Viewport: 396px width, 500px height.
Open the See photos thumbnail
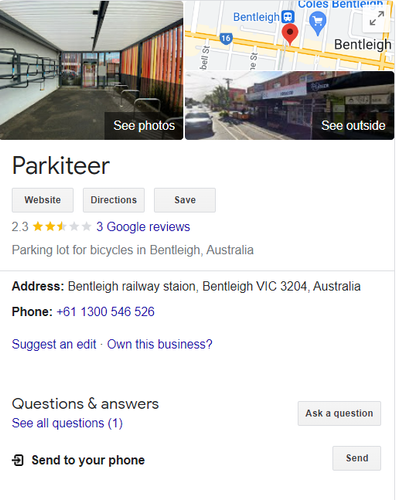[91, 70]
